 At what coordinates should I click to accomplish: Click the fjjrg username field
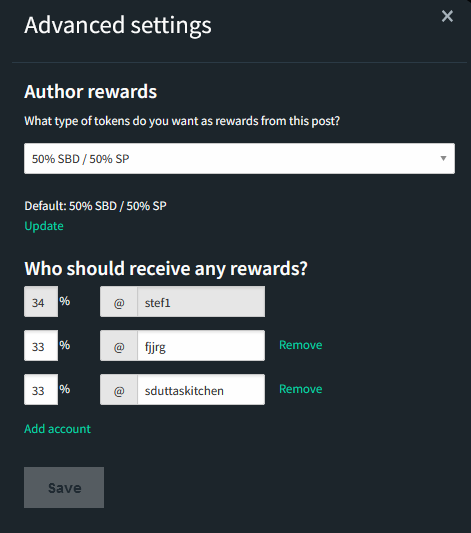pyautogui.click(x=201, y=345)
